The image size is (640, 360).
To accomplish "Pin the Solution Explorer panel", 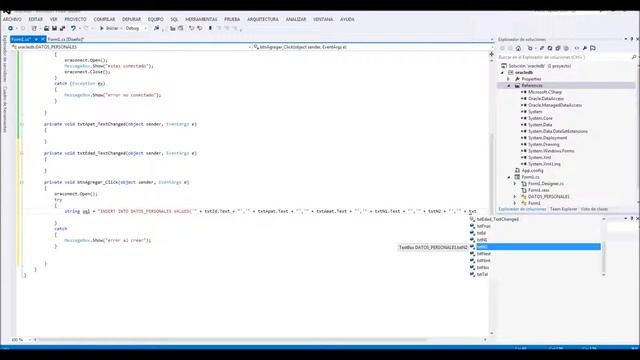I will pyautogui.click(x=631, y=39).
